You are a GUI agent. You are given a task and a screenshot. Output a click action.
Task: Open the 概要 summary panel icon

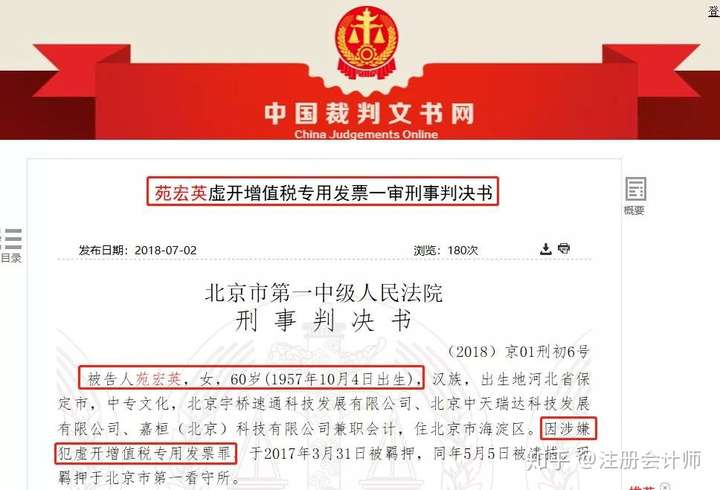tap(636, 189)
